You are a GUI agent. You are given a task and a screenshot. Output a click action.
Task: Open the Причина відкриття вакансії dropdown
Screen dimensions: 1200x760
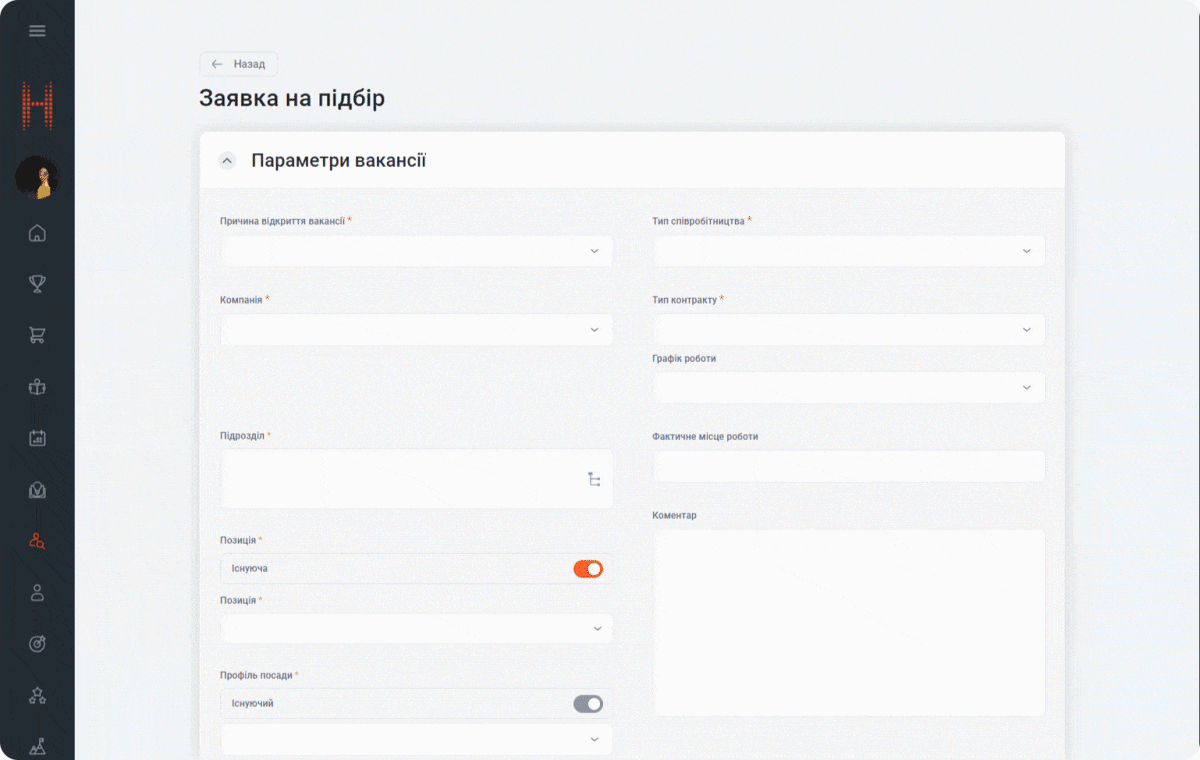click(416, 251)
